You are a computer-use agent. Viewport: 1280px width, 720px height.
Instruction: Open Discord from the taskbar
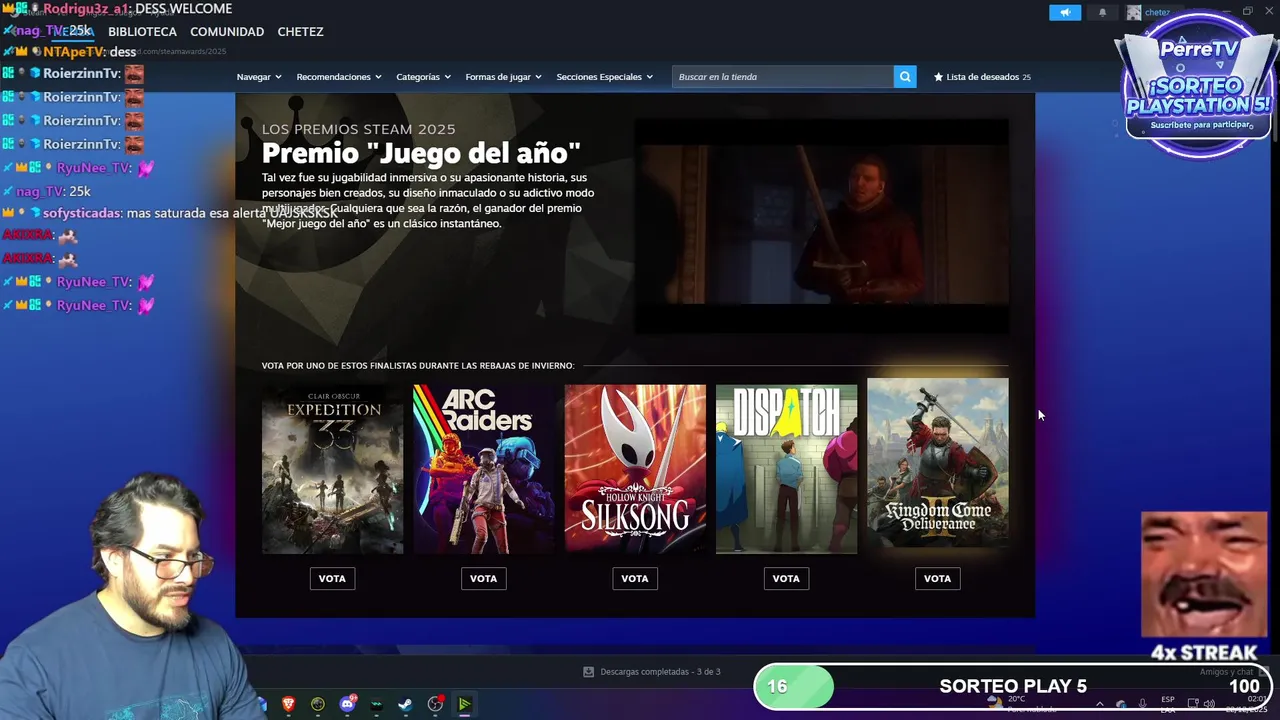click(x=347, y=704)
